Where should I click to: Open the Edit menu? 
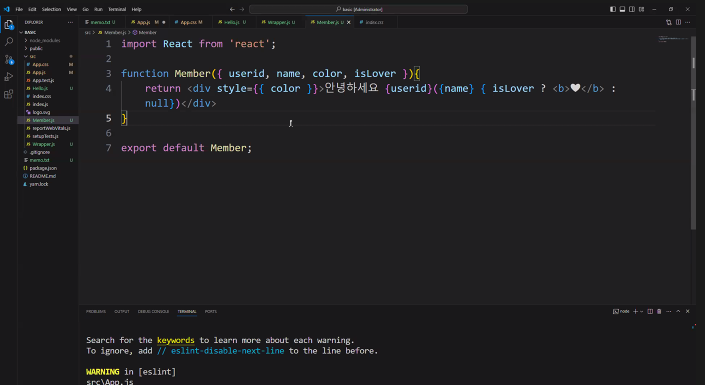tap(32, 9)
